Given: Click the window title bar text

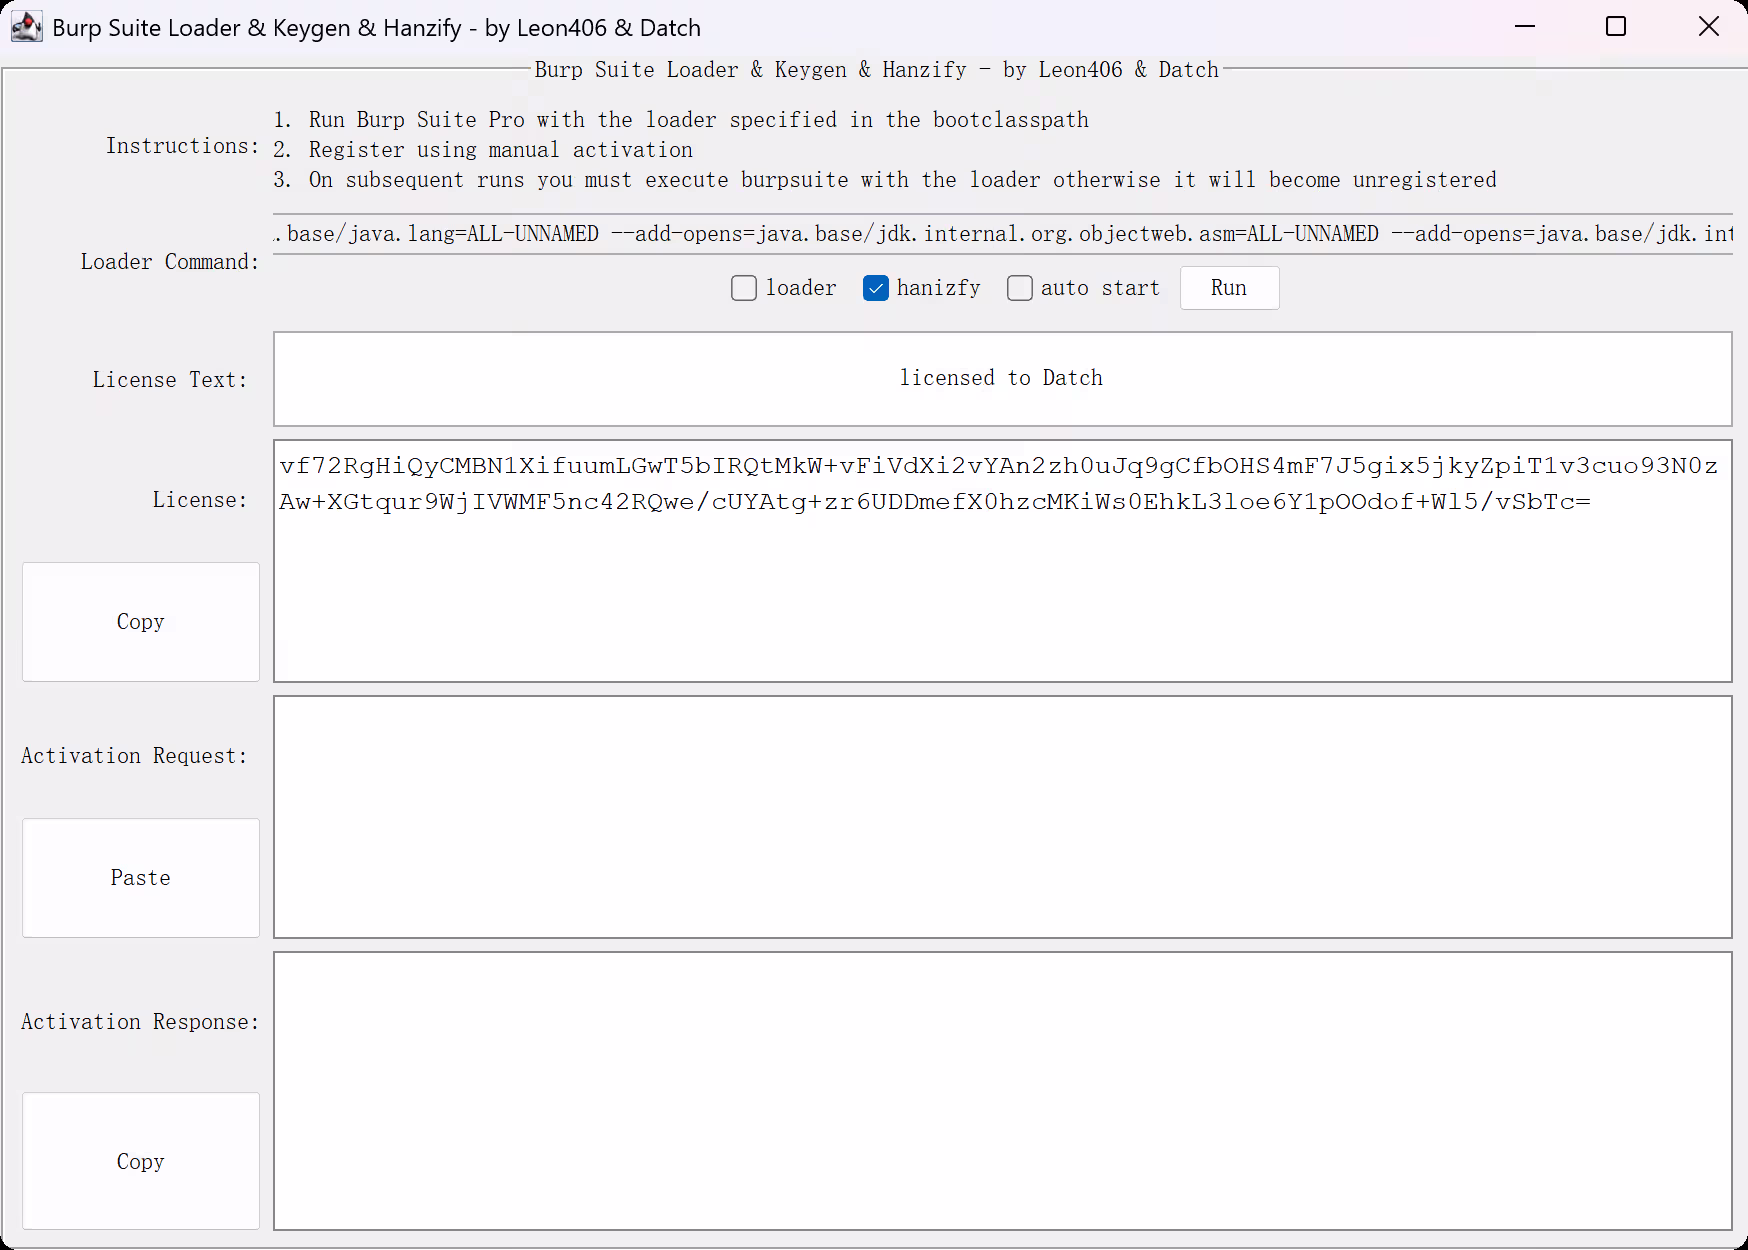Looking at the screenshot, I should [376, 28].
